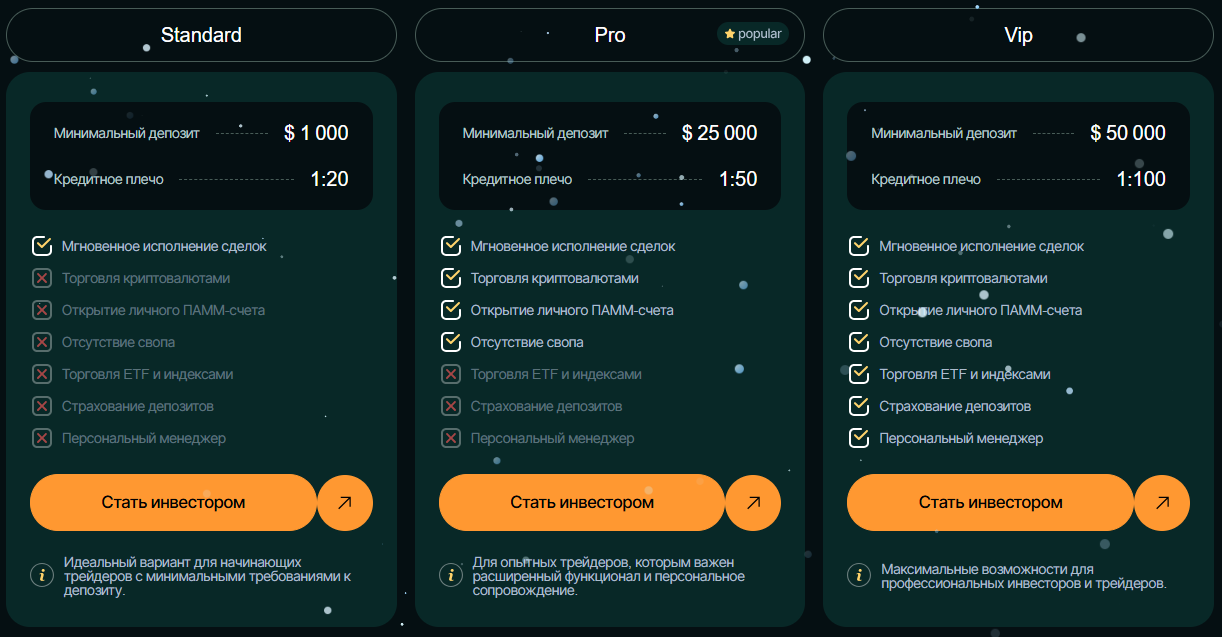Click the $ 50 000 minimum deposit value
Viewport: 1222px width, 637px height.
pyautogui.click(x=1128, y=133)
